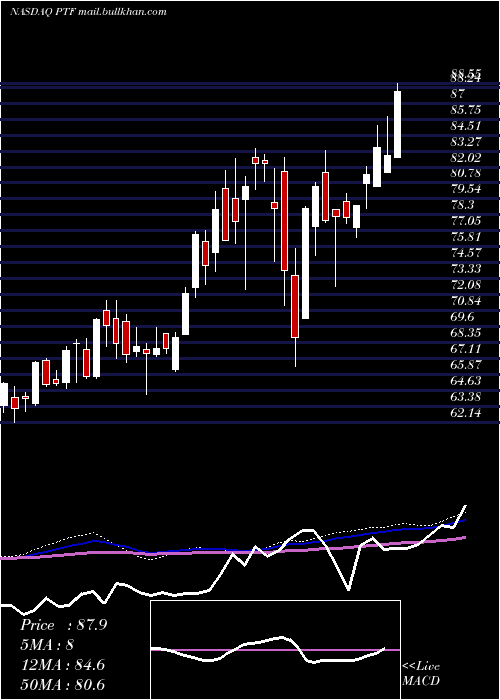The height and width of the screenshot is (700, 500).
Task: Click the 83.27 price level label
Action: pos(466,142)
